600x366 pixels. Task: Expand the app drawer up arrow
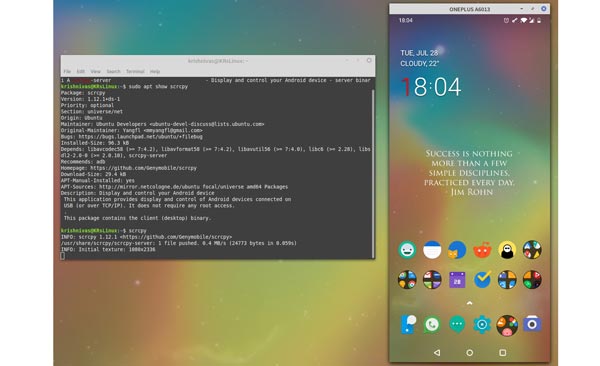pos(470,303)
